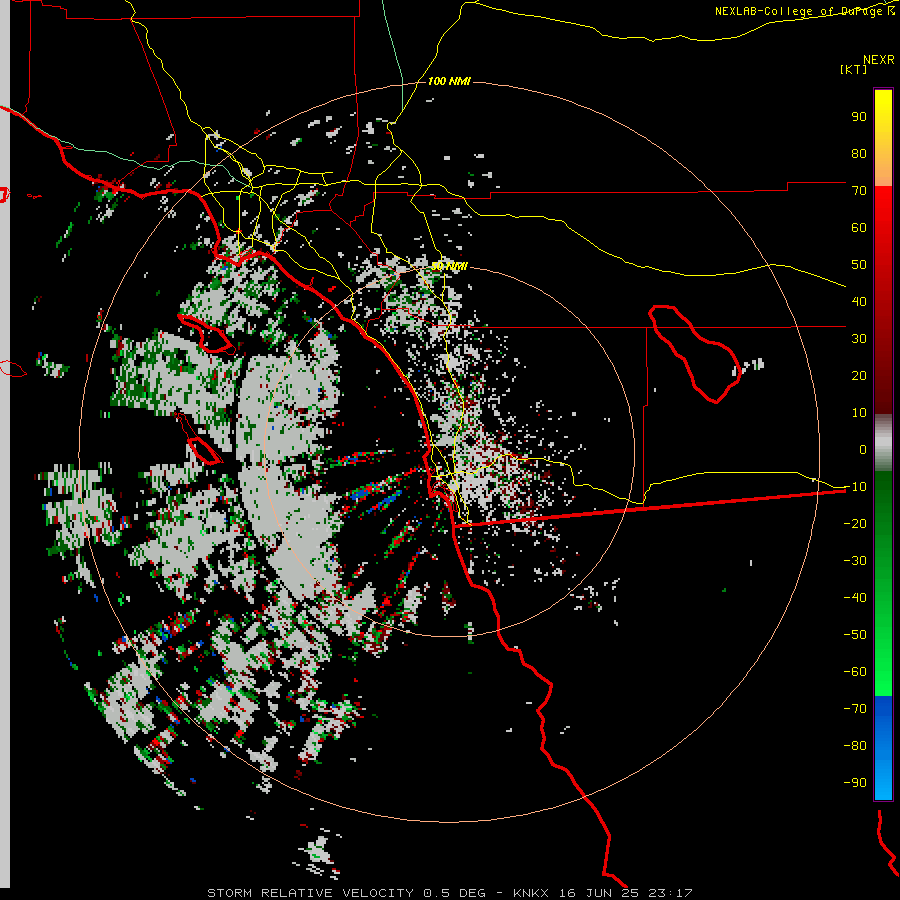Click the Storm Relative Velocity caption at bottom
This screenshot has width=900, height=900.
[449, 893]
